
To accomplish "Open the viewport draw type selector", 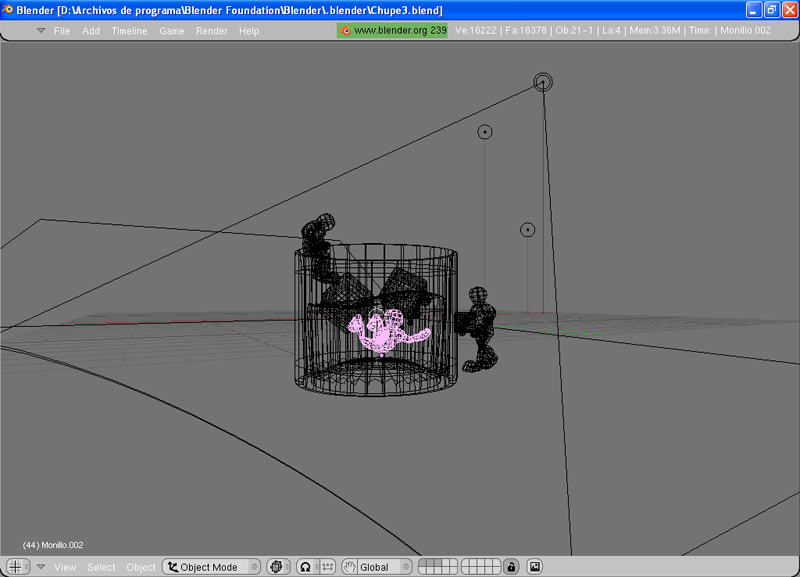I will coord(279,567).
